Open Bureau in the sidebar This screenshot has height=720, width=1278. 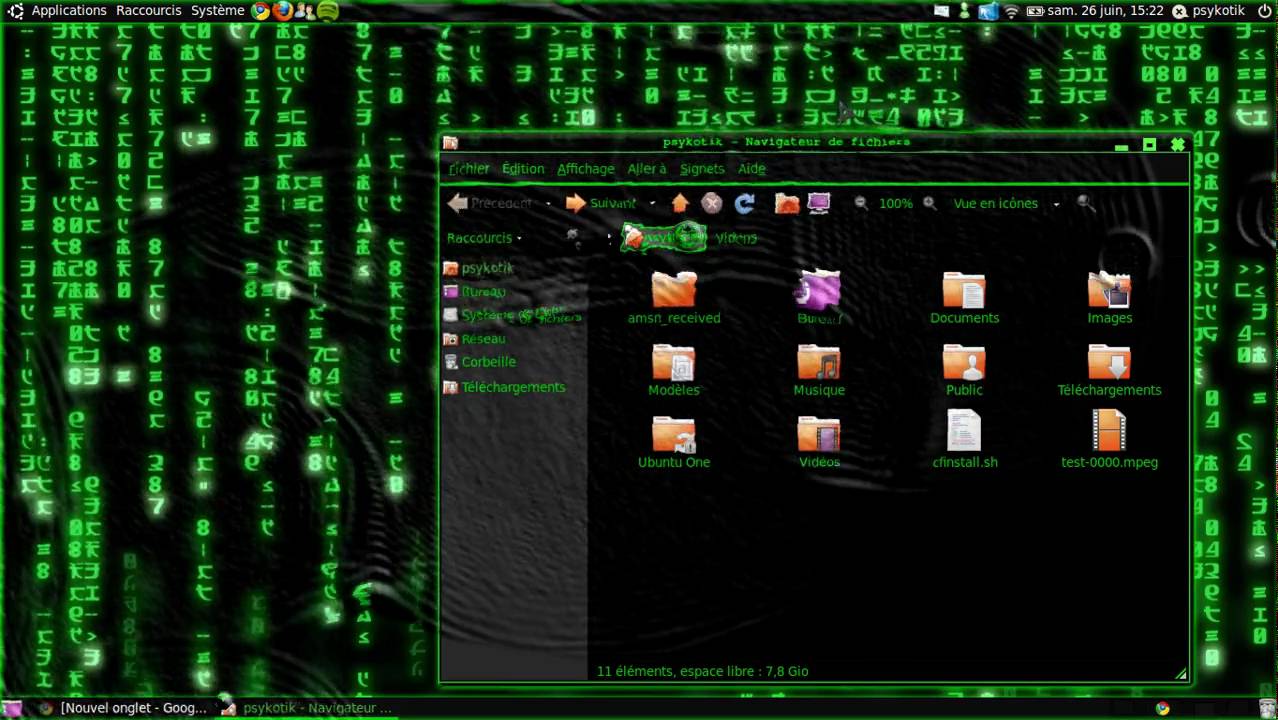475,292
